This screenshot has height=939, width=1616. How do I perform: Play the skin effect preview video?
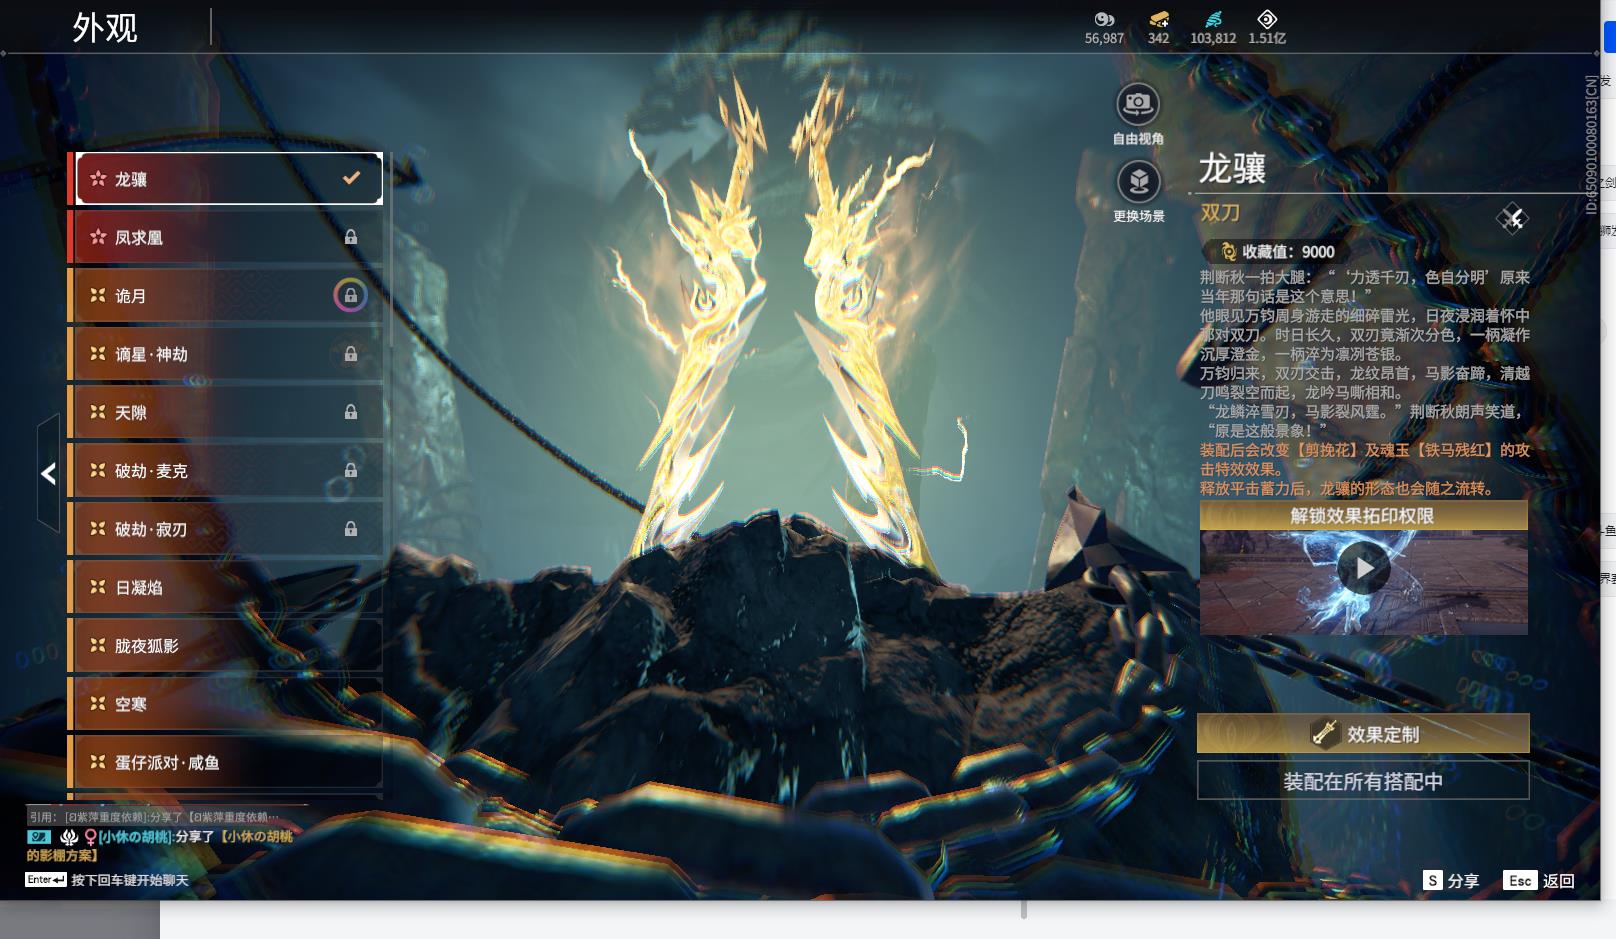[x=1364, y=569]
